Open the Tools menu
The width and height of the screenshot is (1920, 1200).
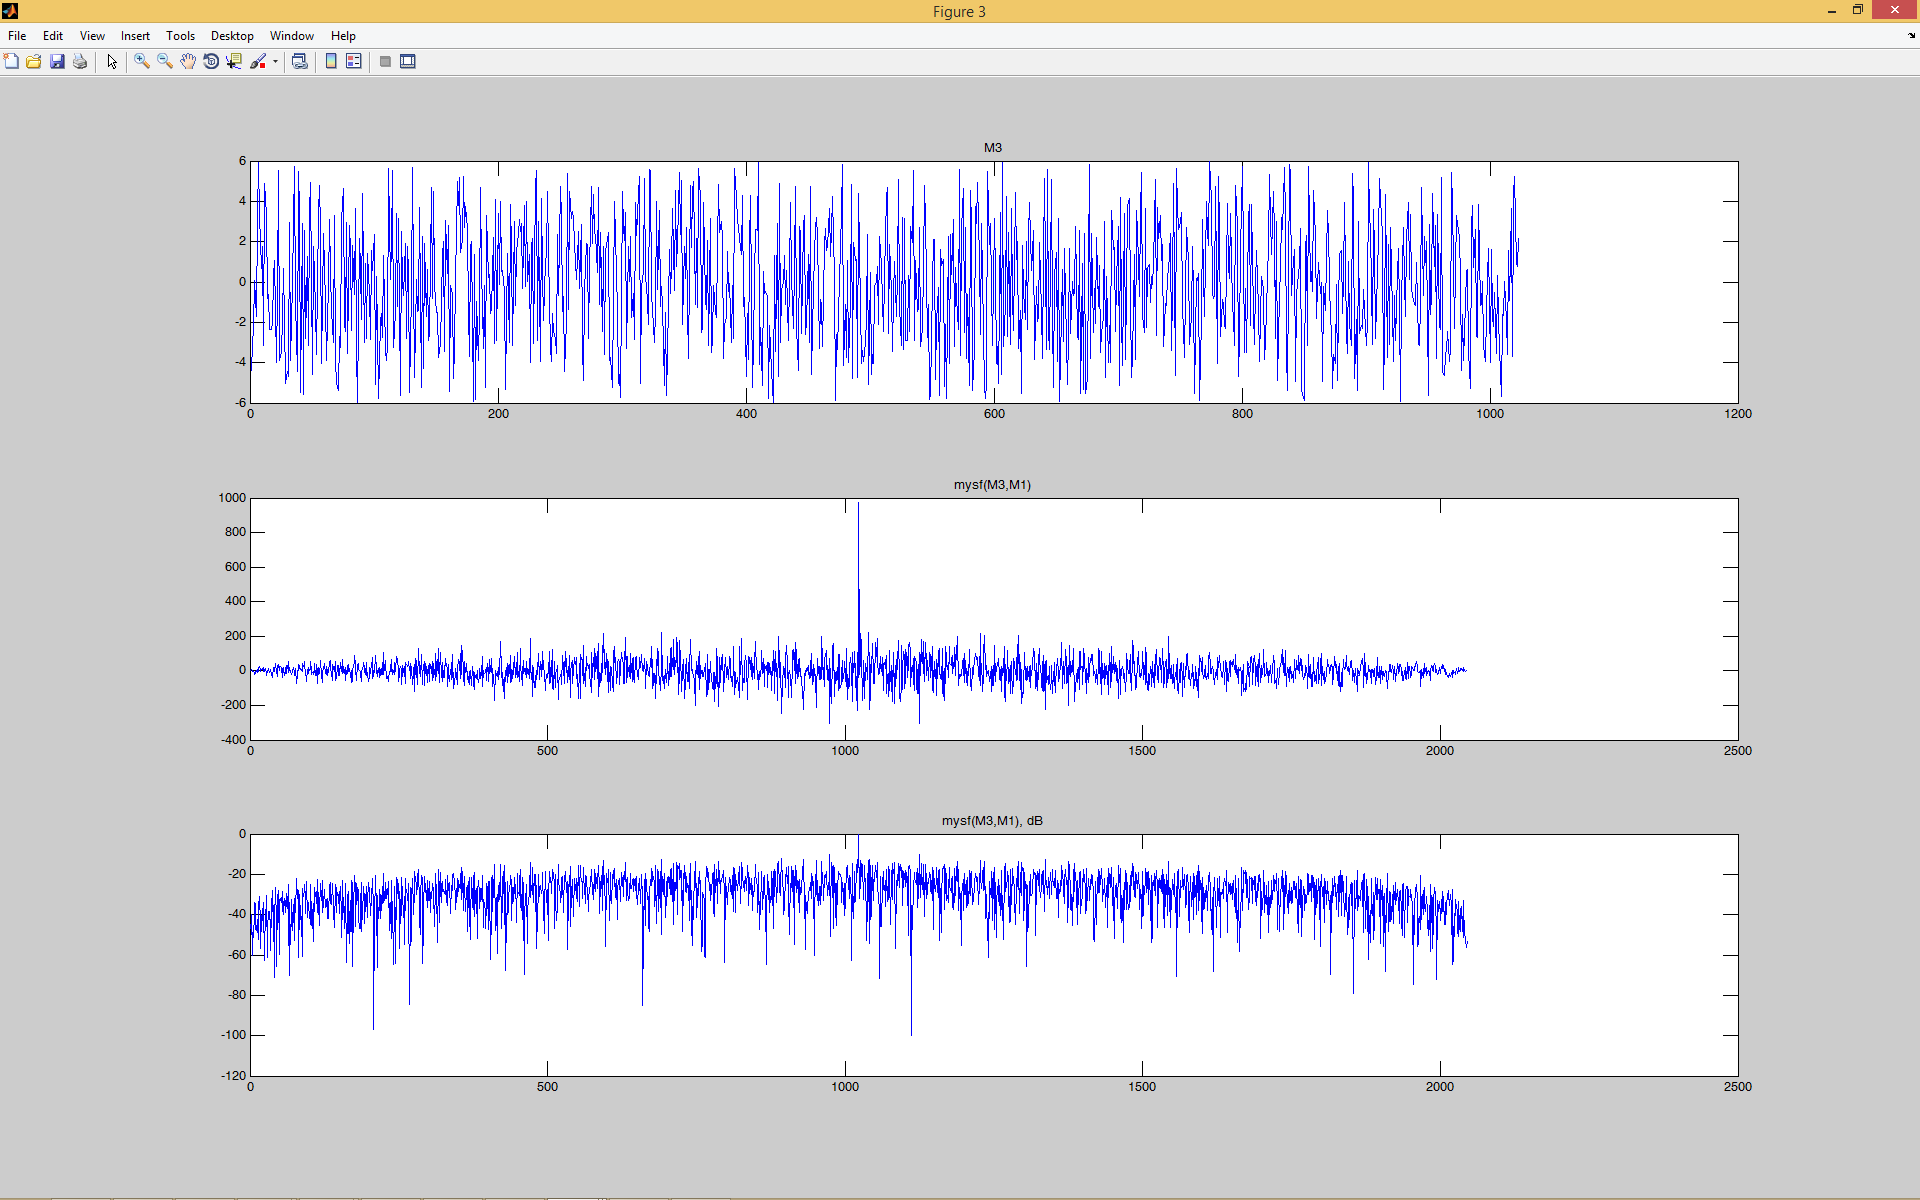(x=180, y=36)
